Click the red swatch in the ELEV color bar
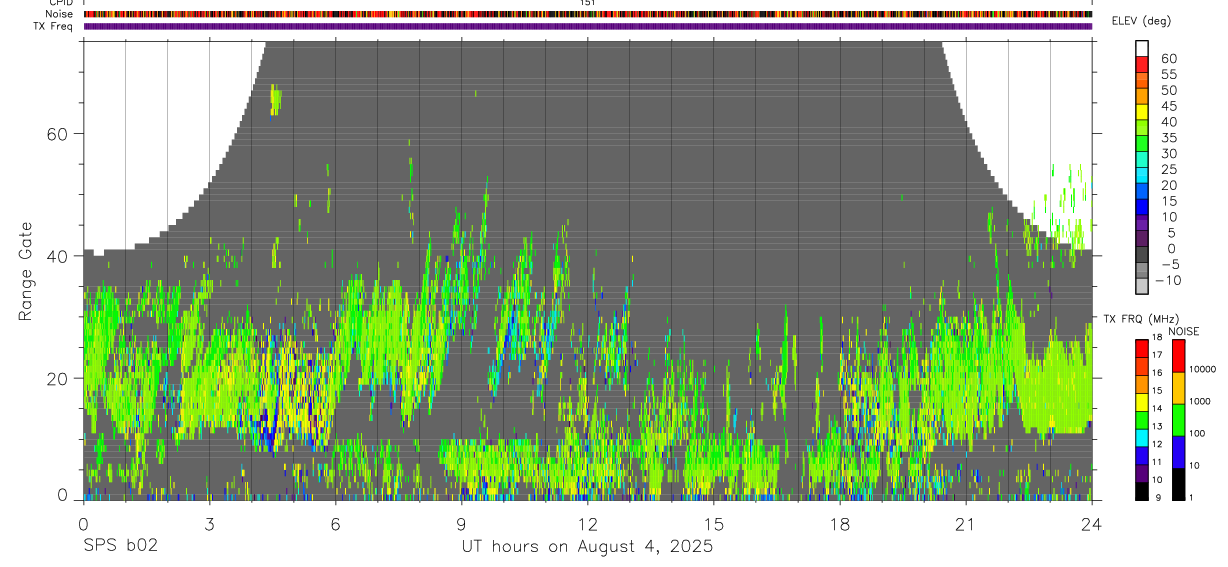 (1142, 64)
